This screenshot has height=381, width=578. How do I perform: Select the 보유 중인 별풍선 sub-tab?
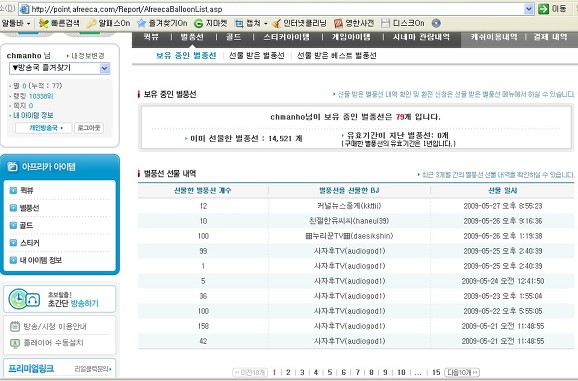point(186,55)
